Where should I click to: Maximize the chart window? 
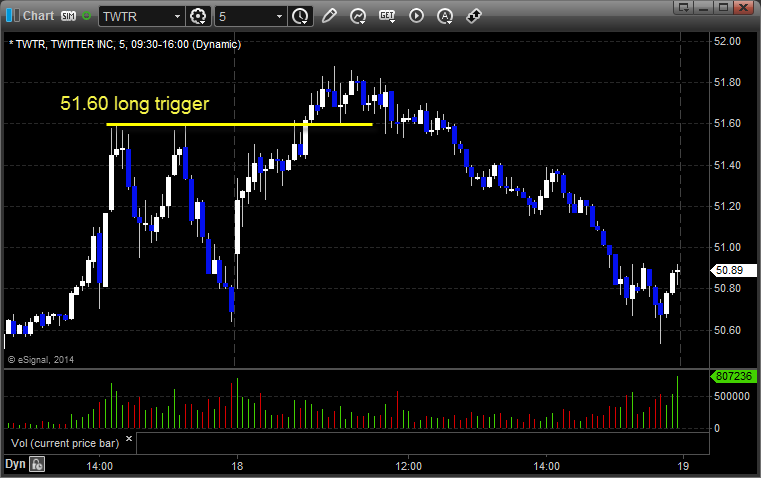pos(723,7)
